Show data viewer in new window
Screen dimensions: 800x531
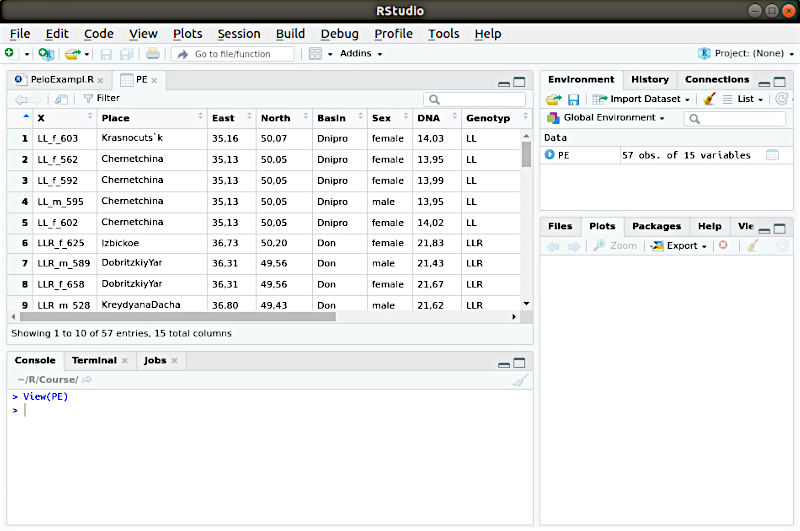[62, 99]
